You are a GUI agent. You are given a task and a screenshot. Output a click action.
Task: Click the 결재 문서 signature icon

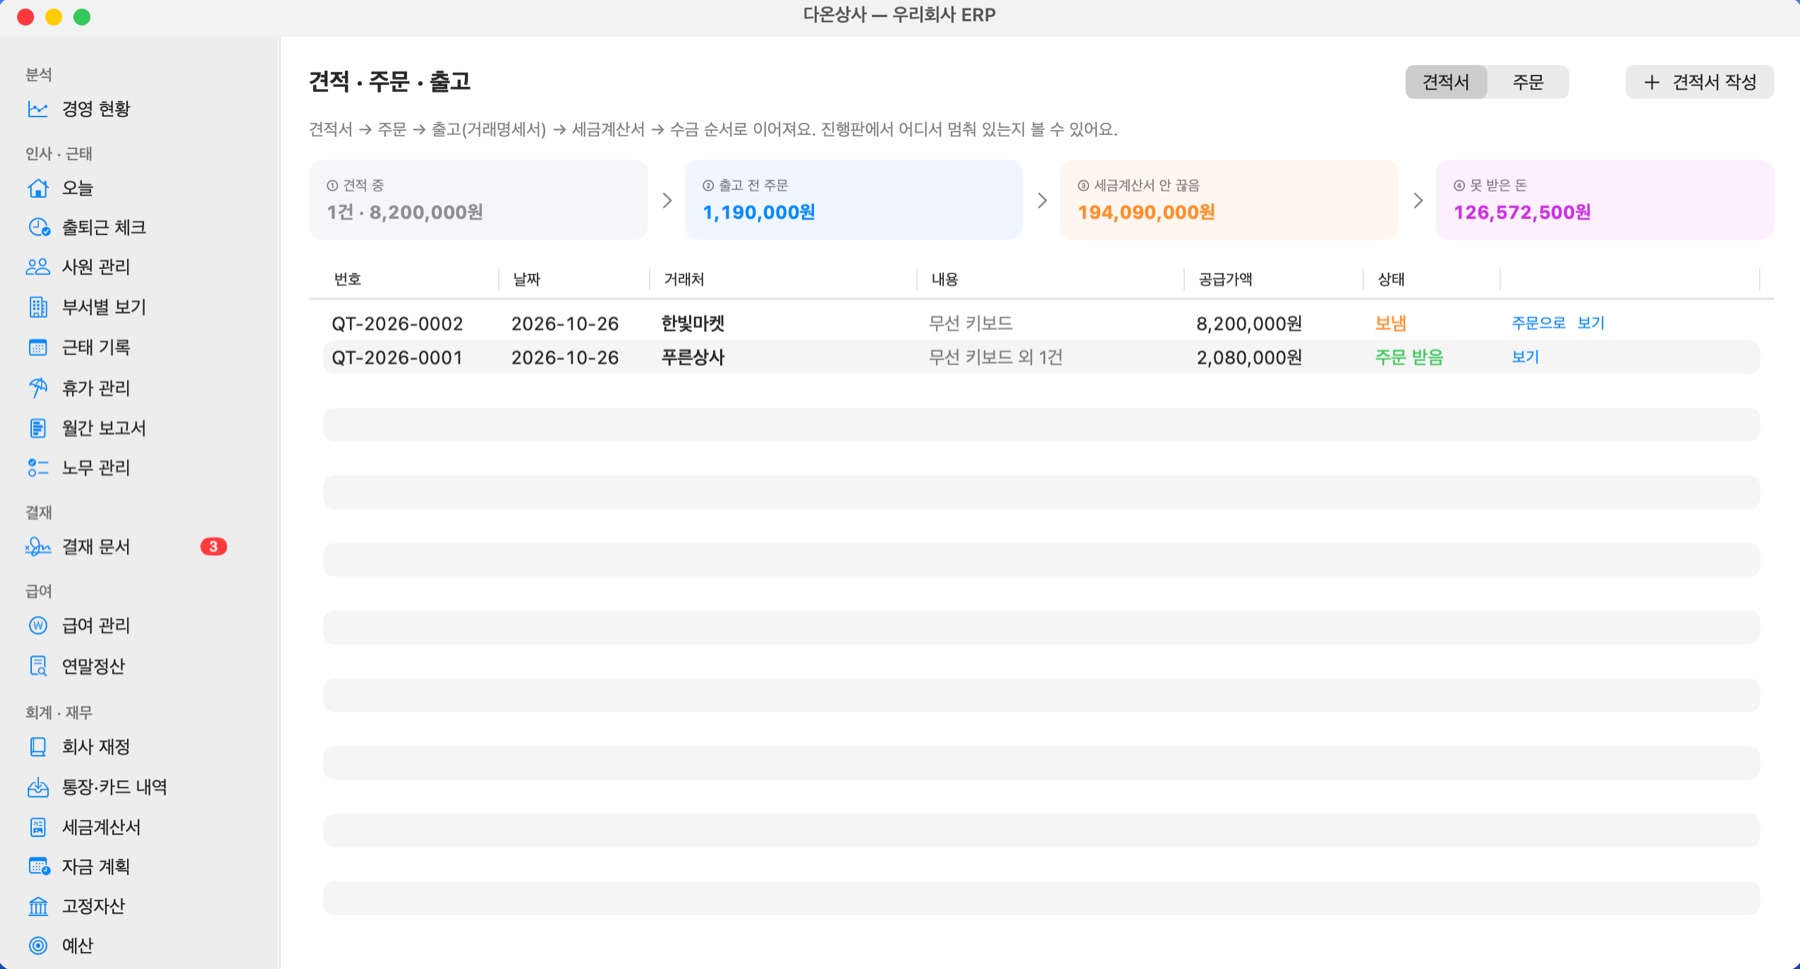click(x=38, y=547)
